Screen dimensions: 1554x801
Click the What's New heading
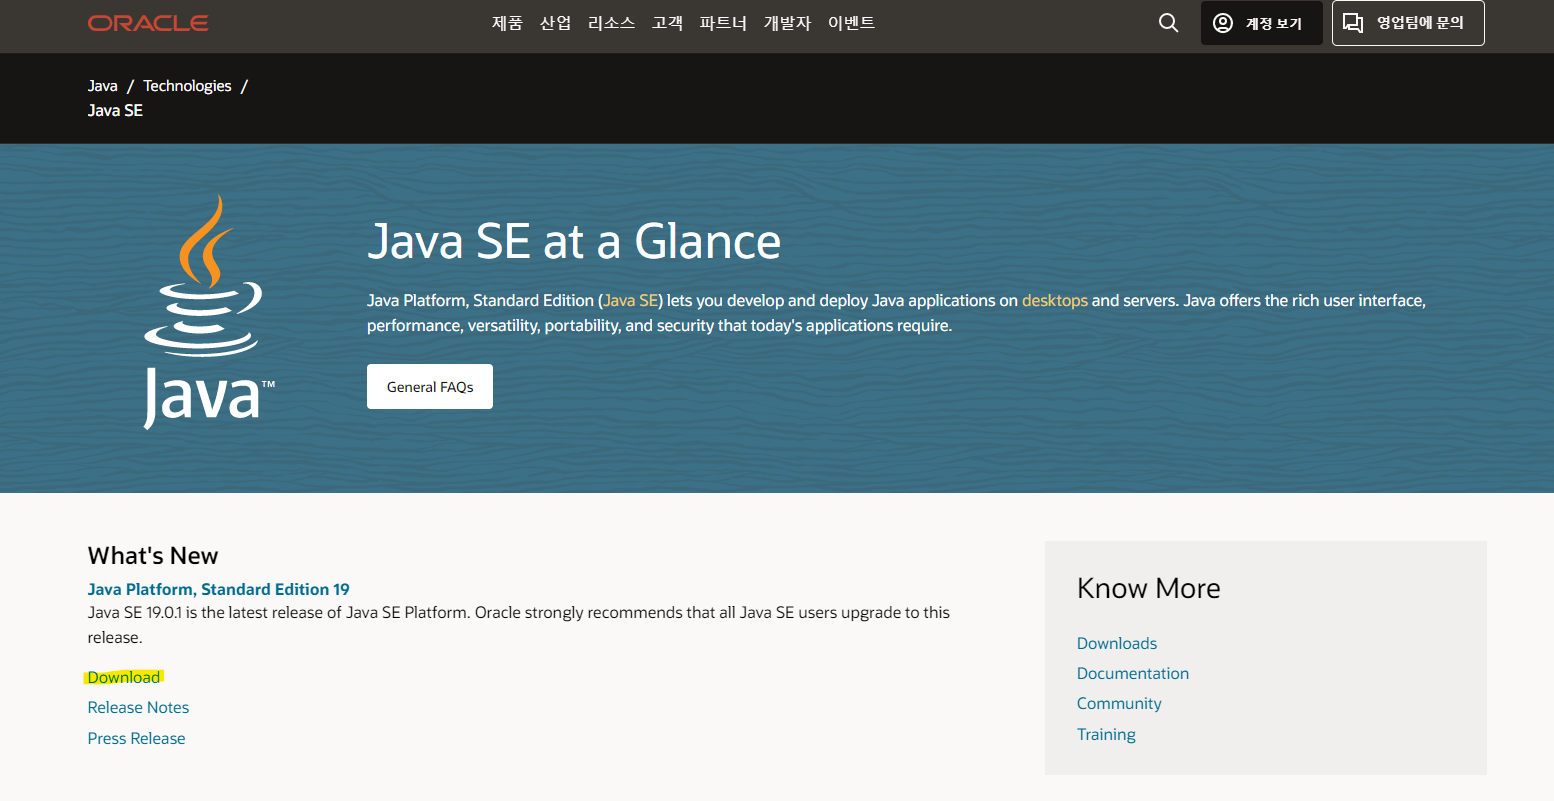(x=153, y=556)
